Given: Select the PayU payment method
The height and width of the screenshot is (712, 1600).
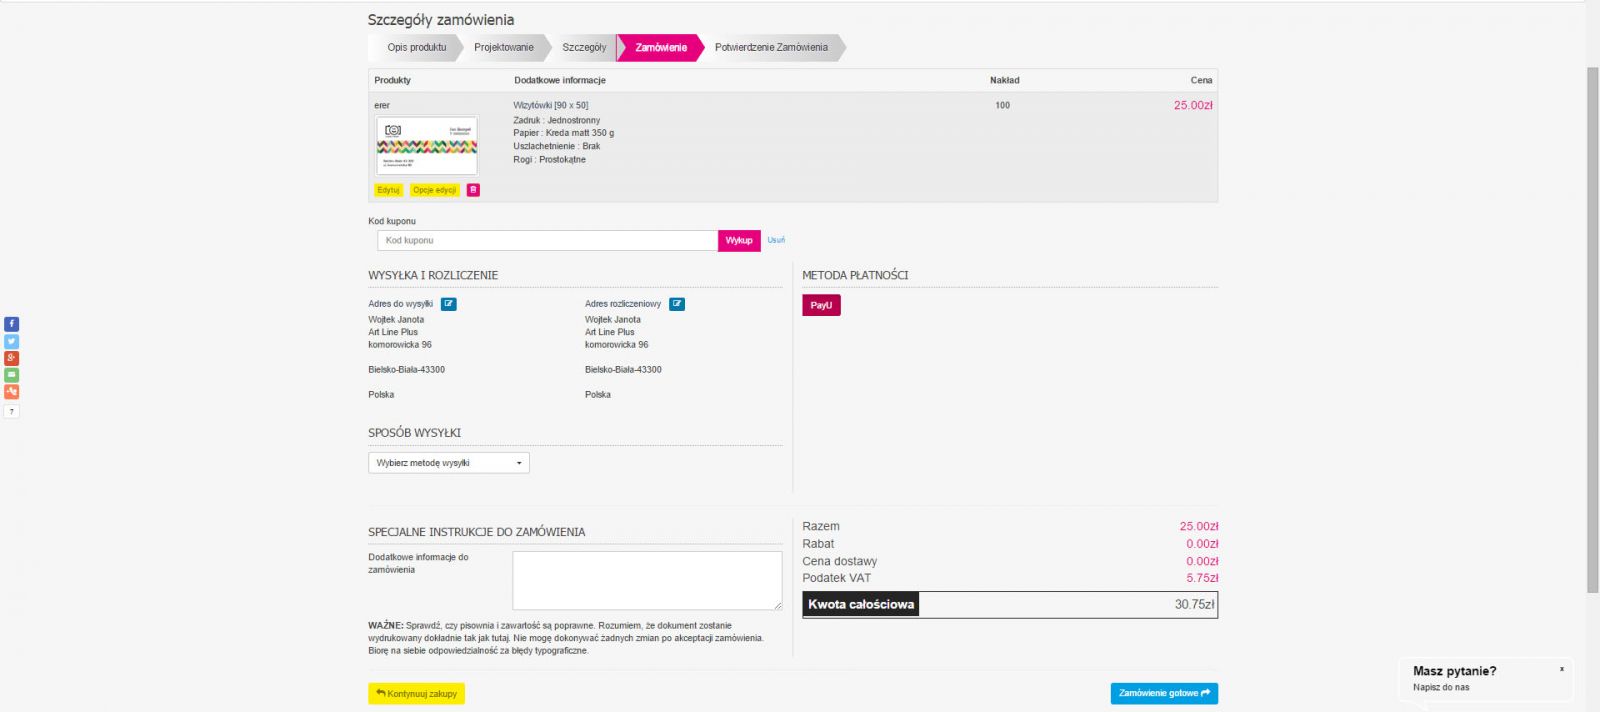Looking at the screenshot, I should [821, 305].
